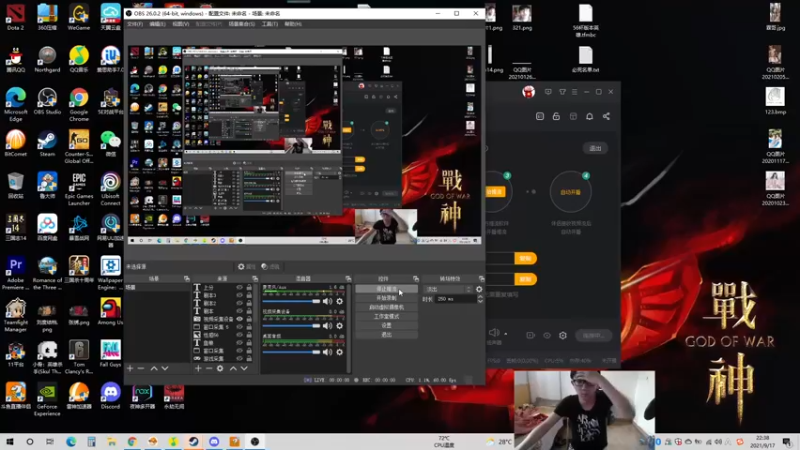This screenshot has width=800, height=450.
Task: Open the OBS 文件(F) menu
Action: pyautogui.click(x=135, y=24)
